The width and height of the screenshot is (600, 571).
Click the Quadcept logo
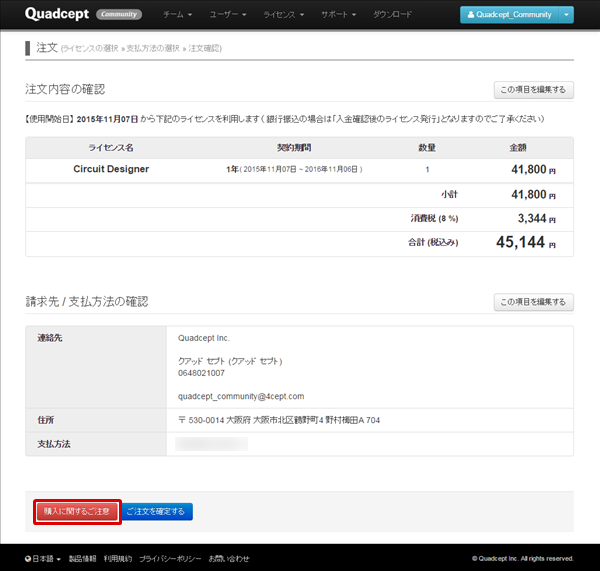point(57,14)
